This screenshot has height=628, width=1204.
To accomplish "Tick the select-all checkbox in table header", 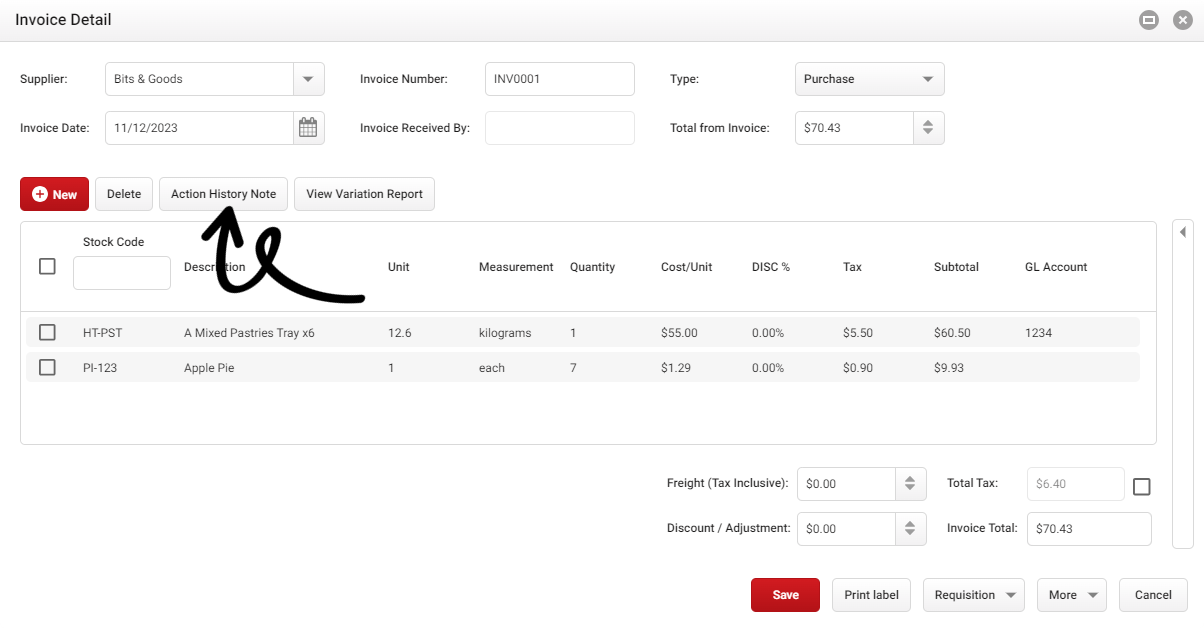I will click(47, 266).
